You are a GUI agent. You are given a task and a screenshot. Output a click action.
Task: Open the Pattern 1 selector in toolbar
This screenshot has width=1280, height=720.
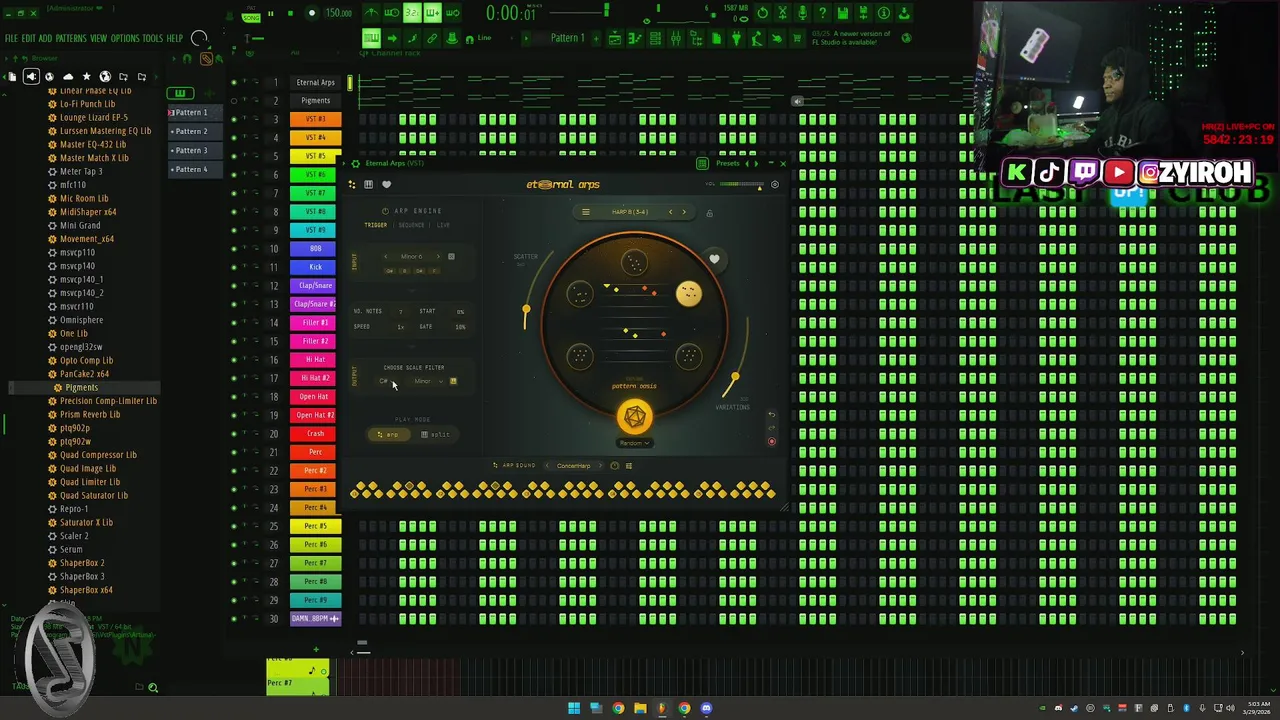[567, 38]
